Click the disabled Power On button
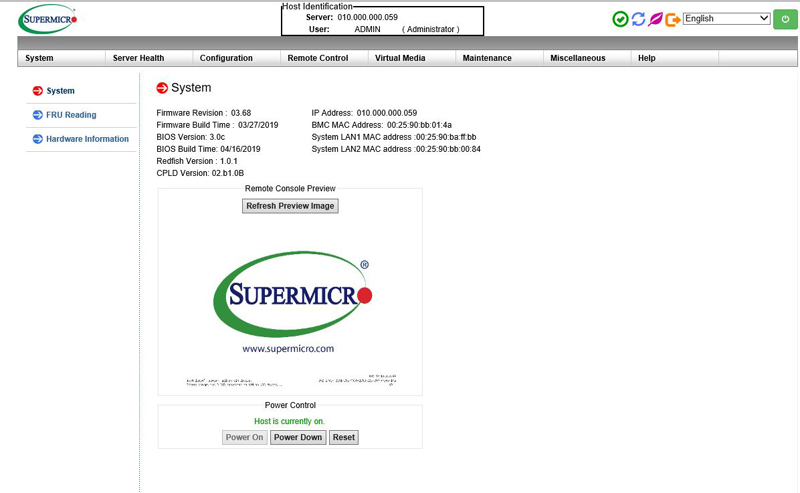 click(x=244, y=437)
